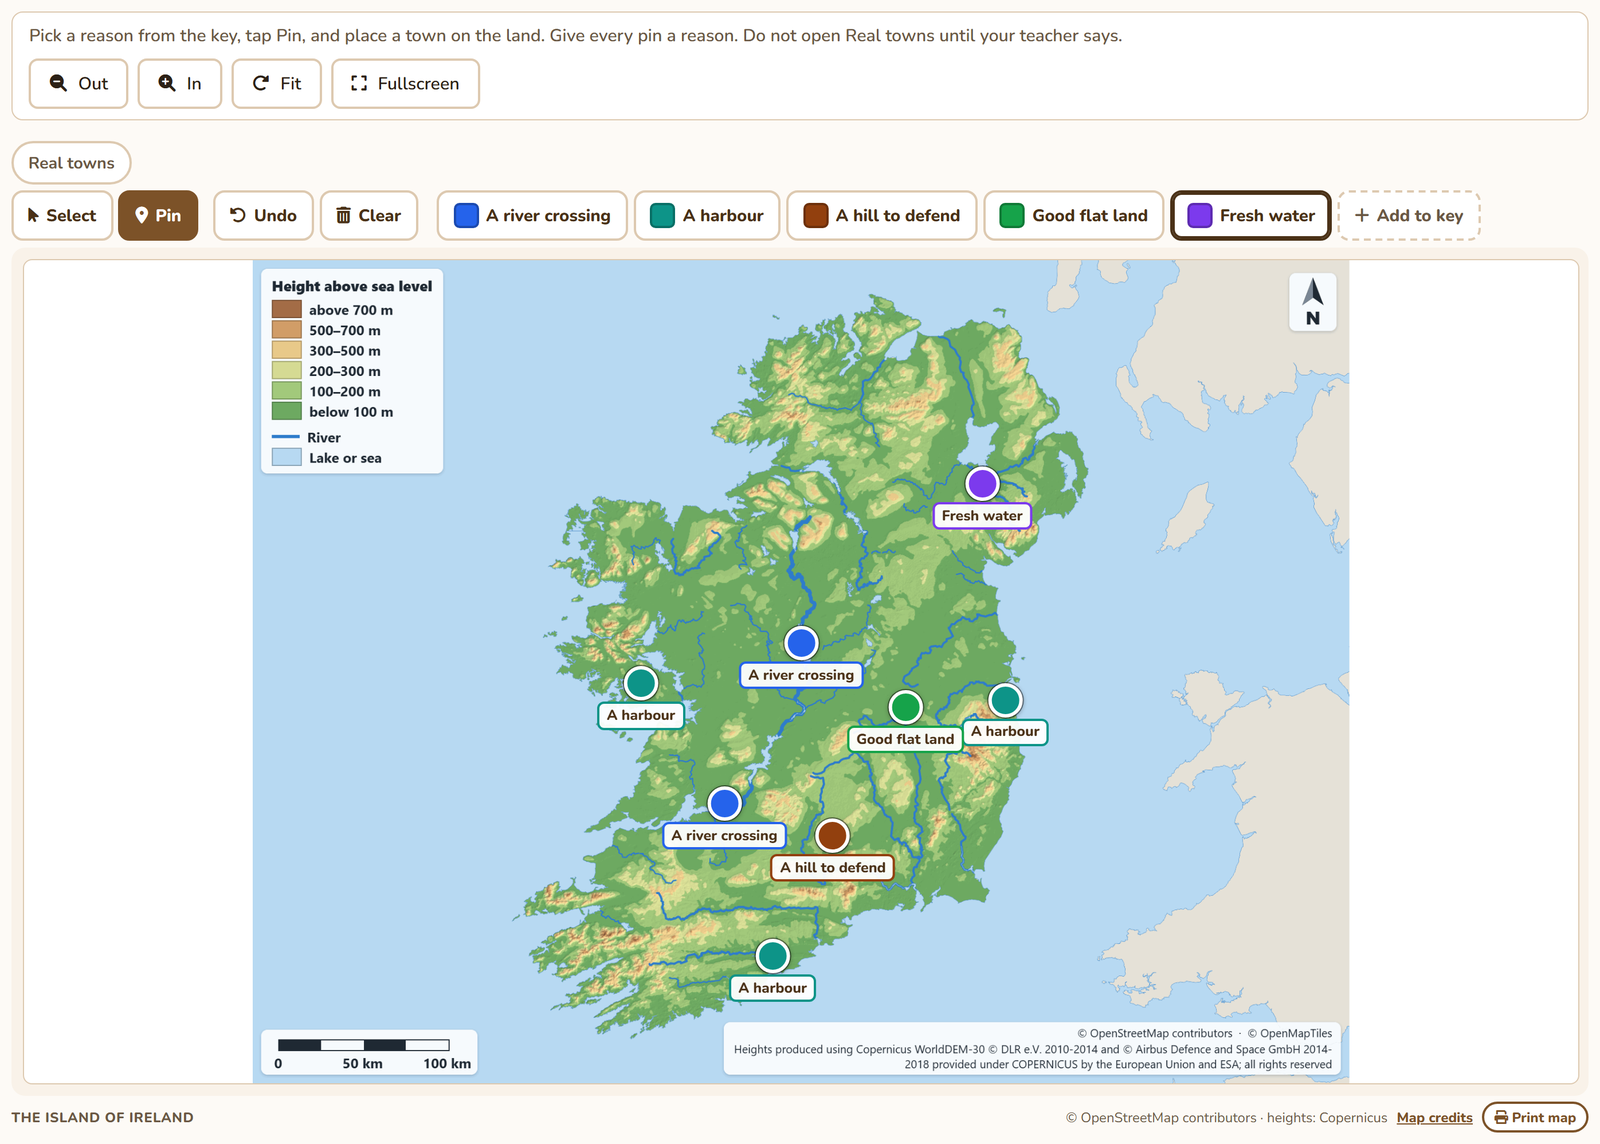The image size is (1600, 1144).
Task: Zoom out with the Out button
Action: [x=78, y=83]
